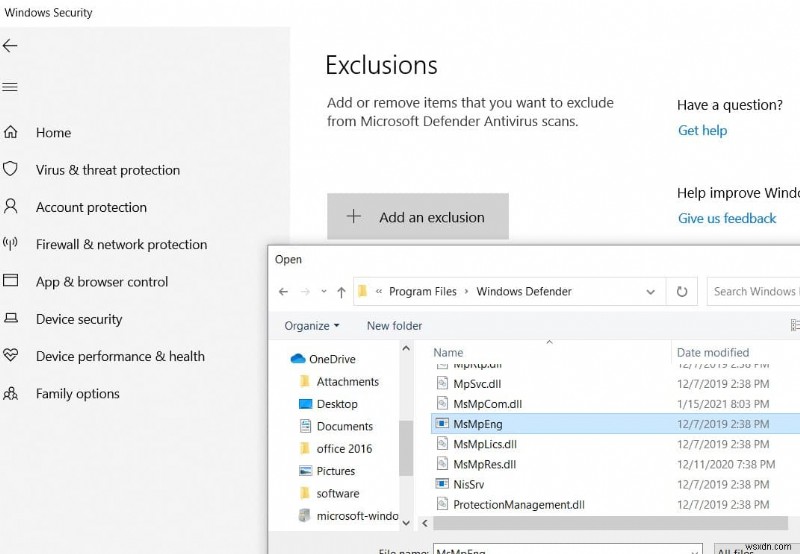Click the back arrow in Windows Security
Screen dimensions: 800x554
click(x=10, y=46)
